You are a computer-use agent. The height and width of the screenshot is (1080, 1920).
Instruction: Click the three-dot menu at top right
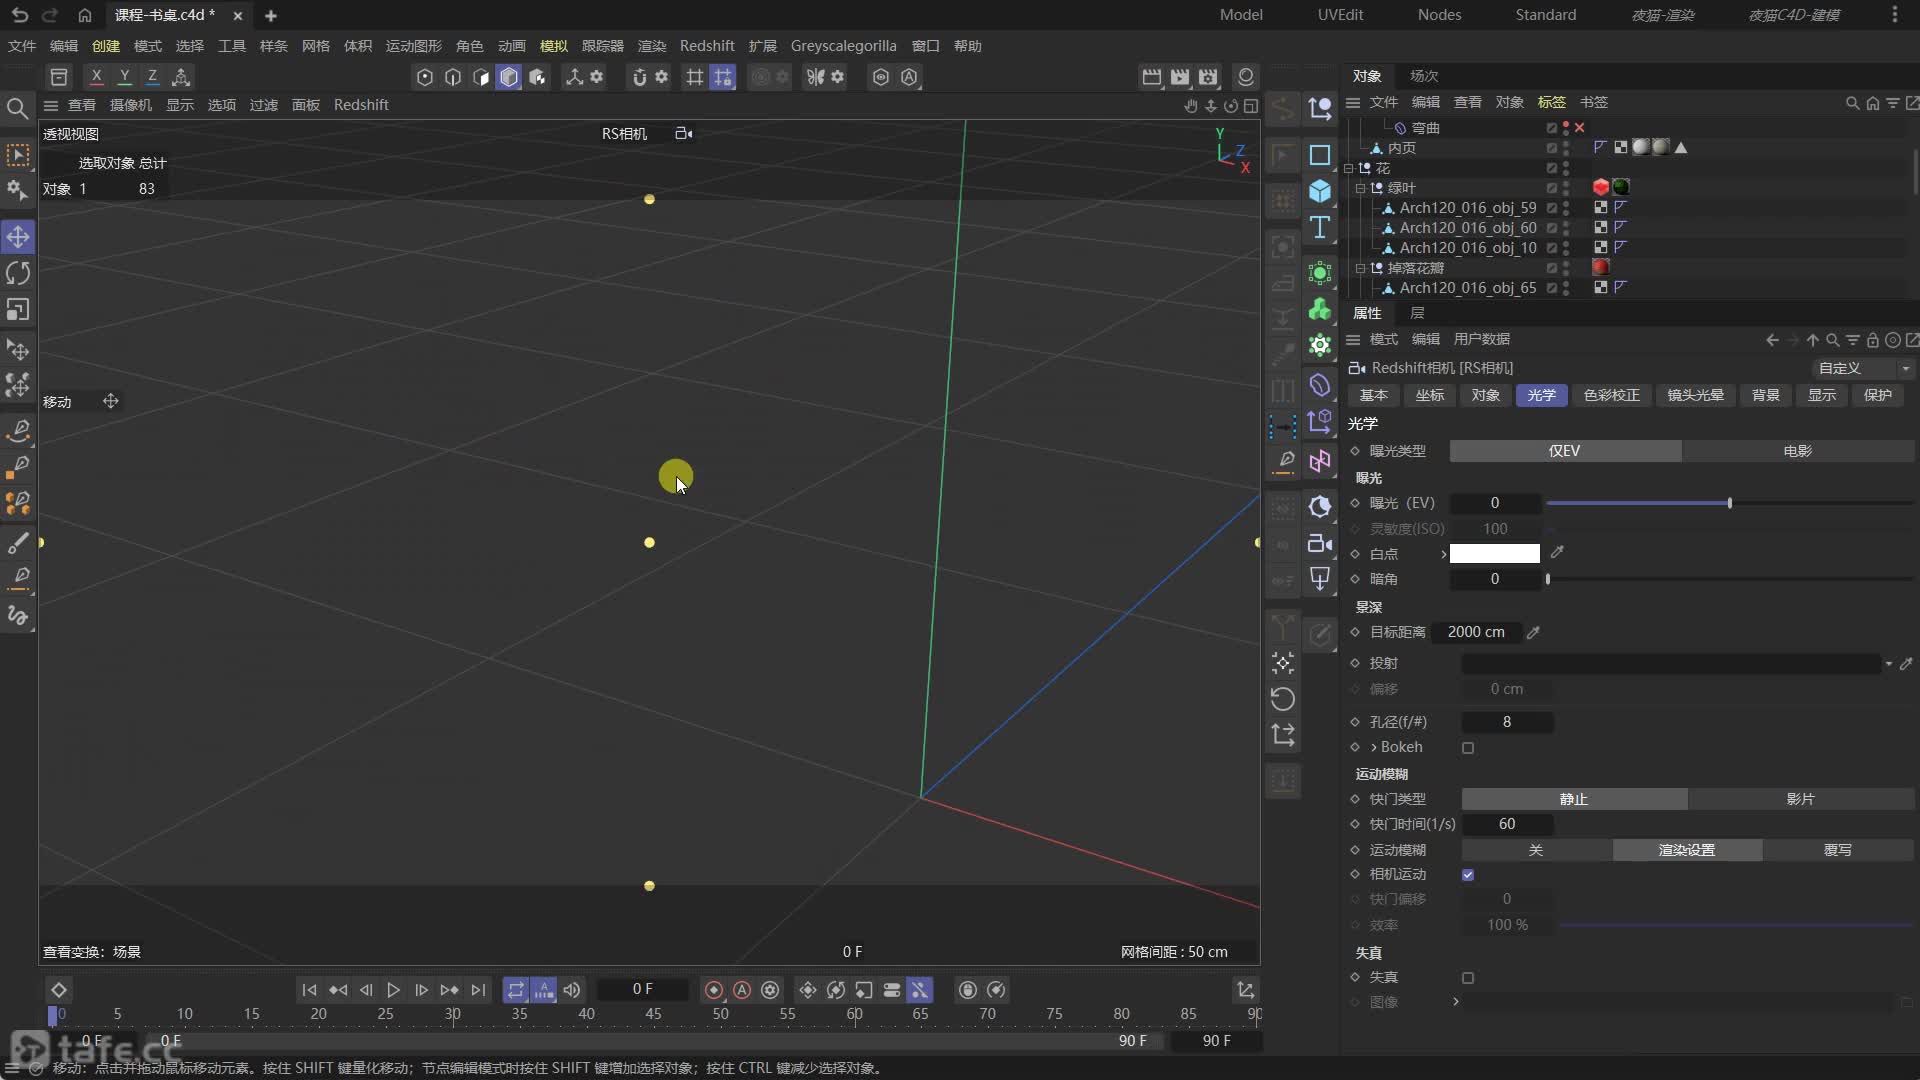[1895, 15]
